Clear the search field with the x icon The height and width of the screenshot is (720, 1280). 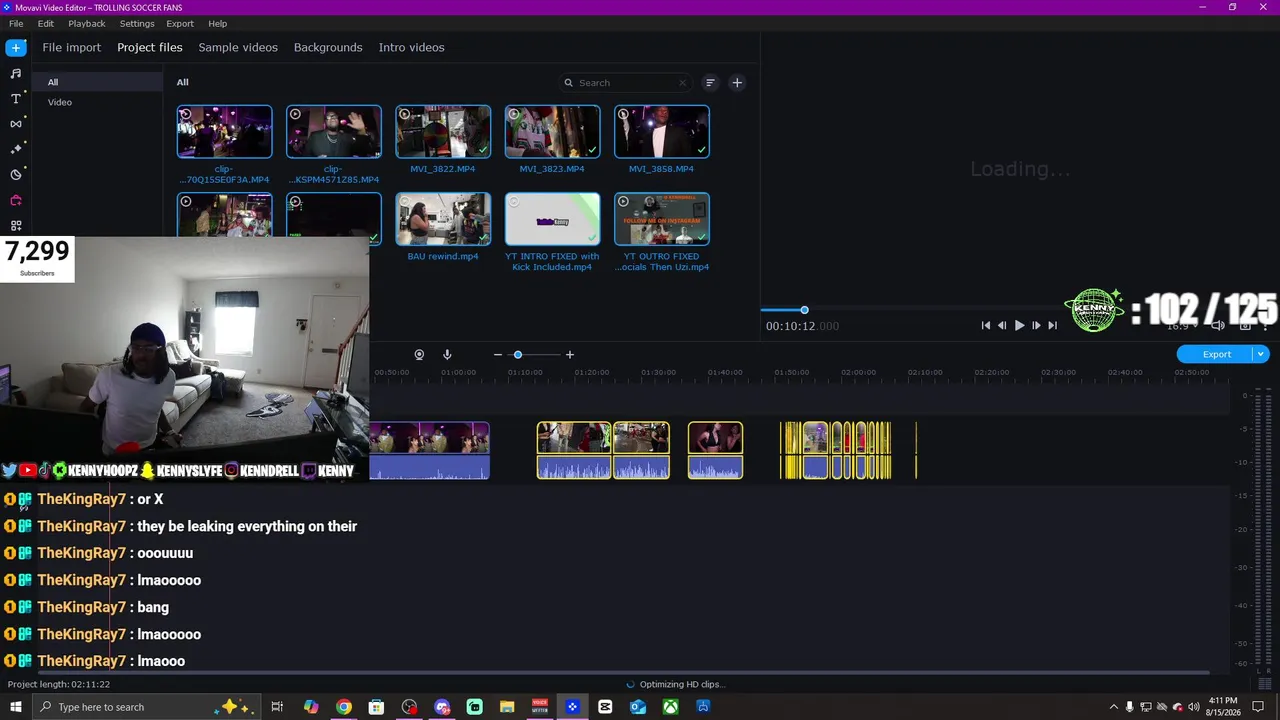(683, 83)
